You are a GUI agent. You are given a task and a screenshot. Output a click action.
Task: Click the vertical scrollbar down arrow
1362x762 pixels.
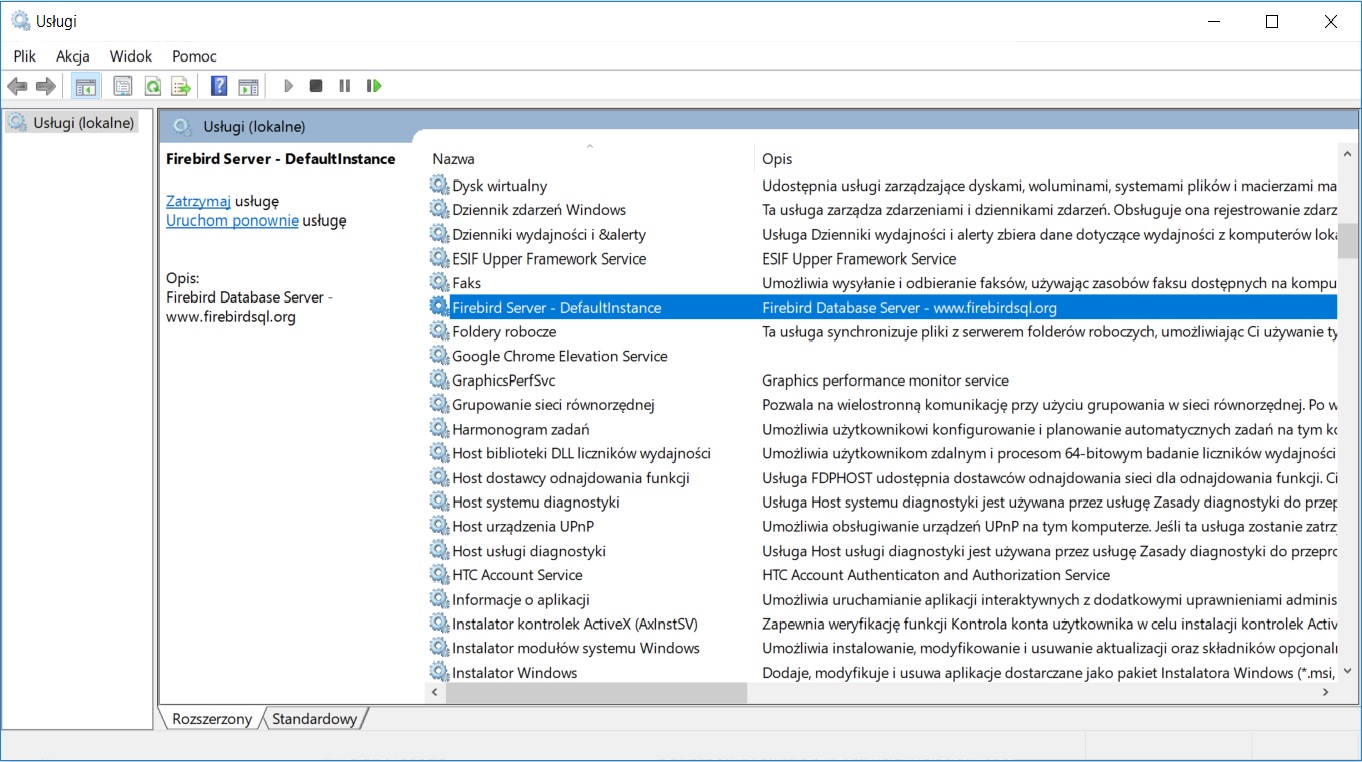[1348, 672]
